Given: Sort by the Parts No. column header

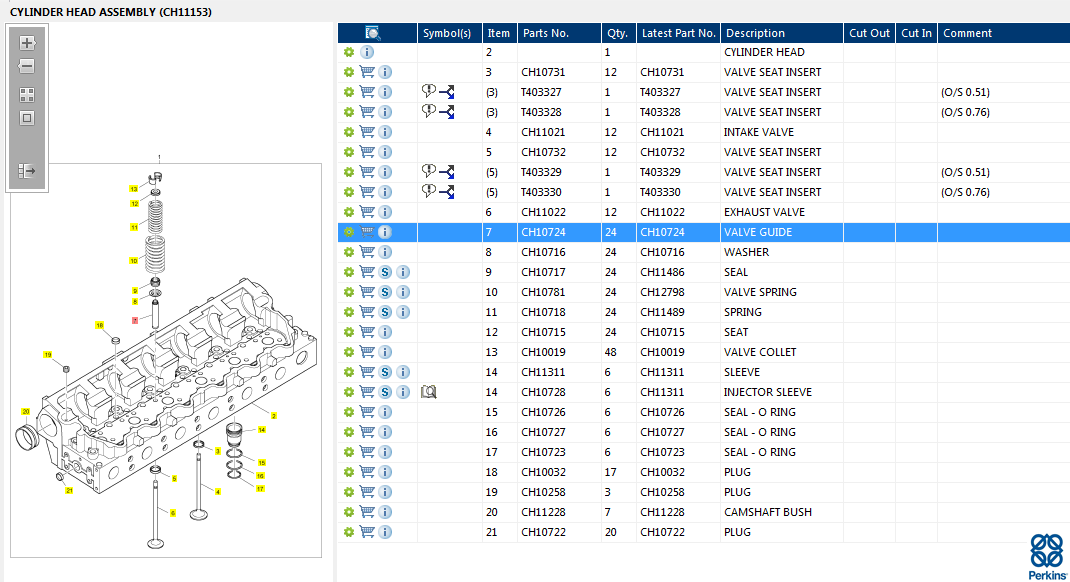Looking at the screenshot, I should click(x=546, y=33).
